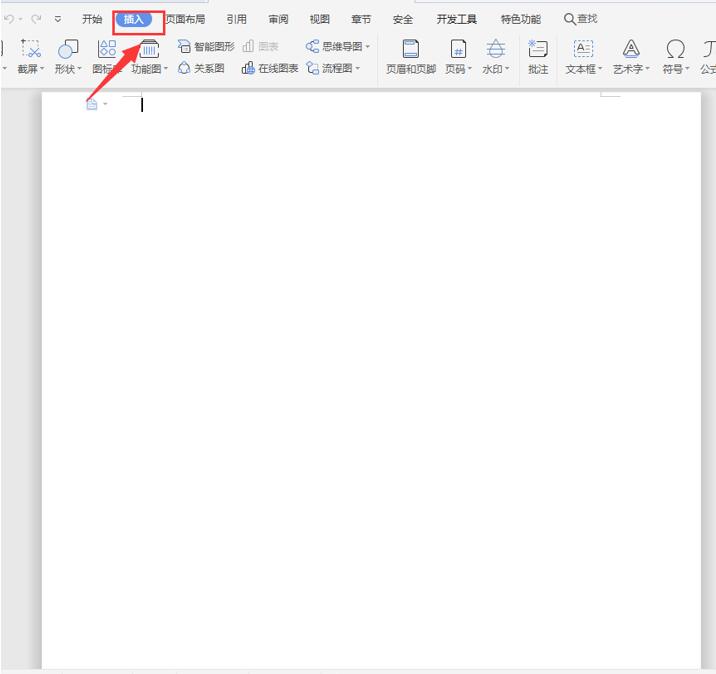
Task: Click the 图表 chart button
Action: [260, 46]
